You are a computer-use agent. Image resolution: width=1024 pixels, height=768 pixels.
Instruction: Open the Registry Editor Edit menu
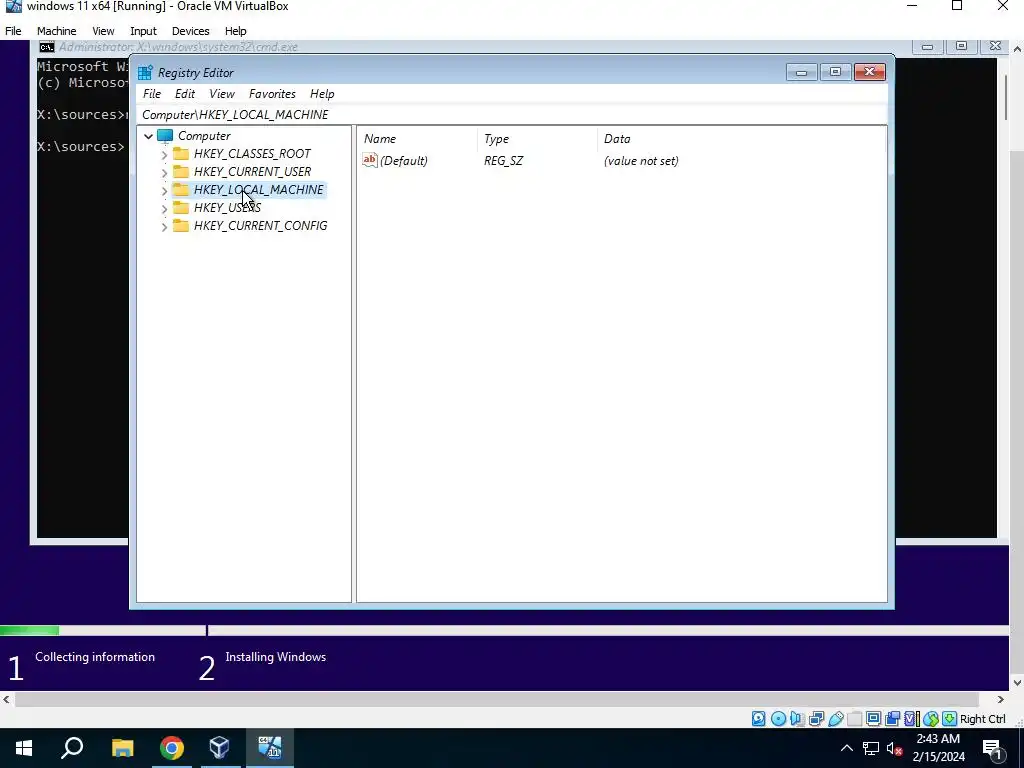point(185,94)
